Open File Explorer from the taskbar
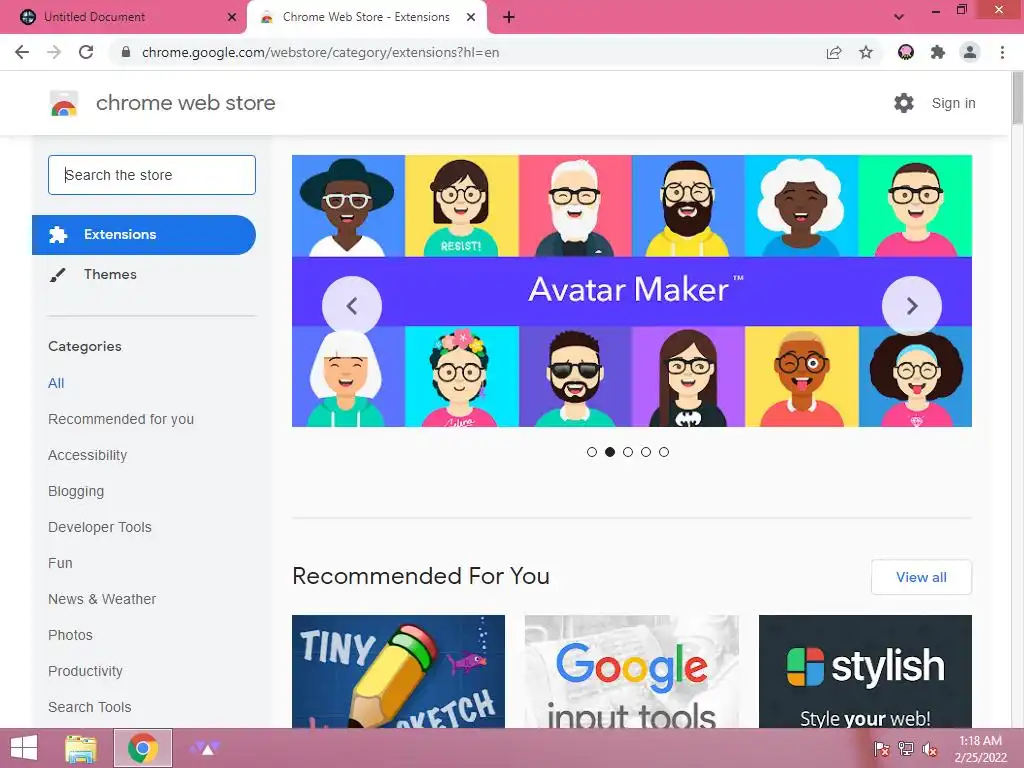 (x=82, y=748)
